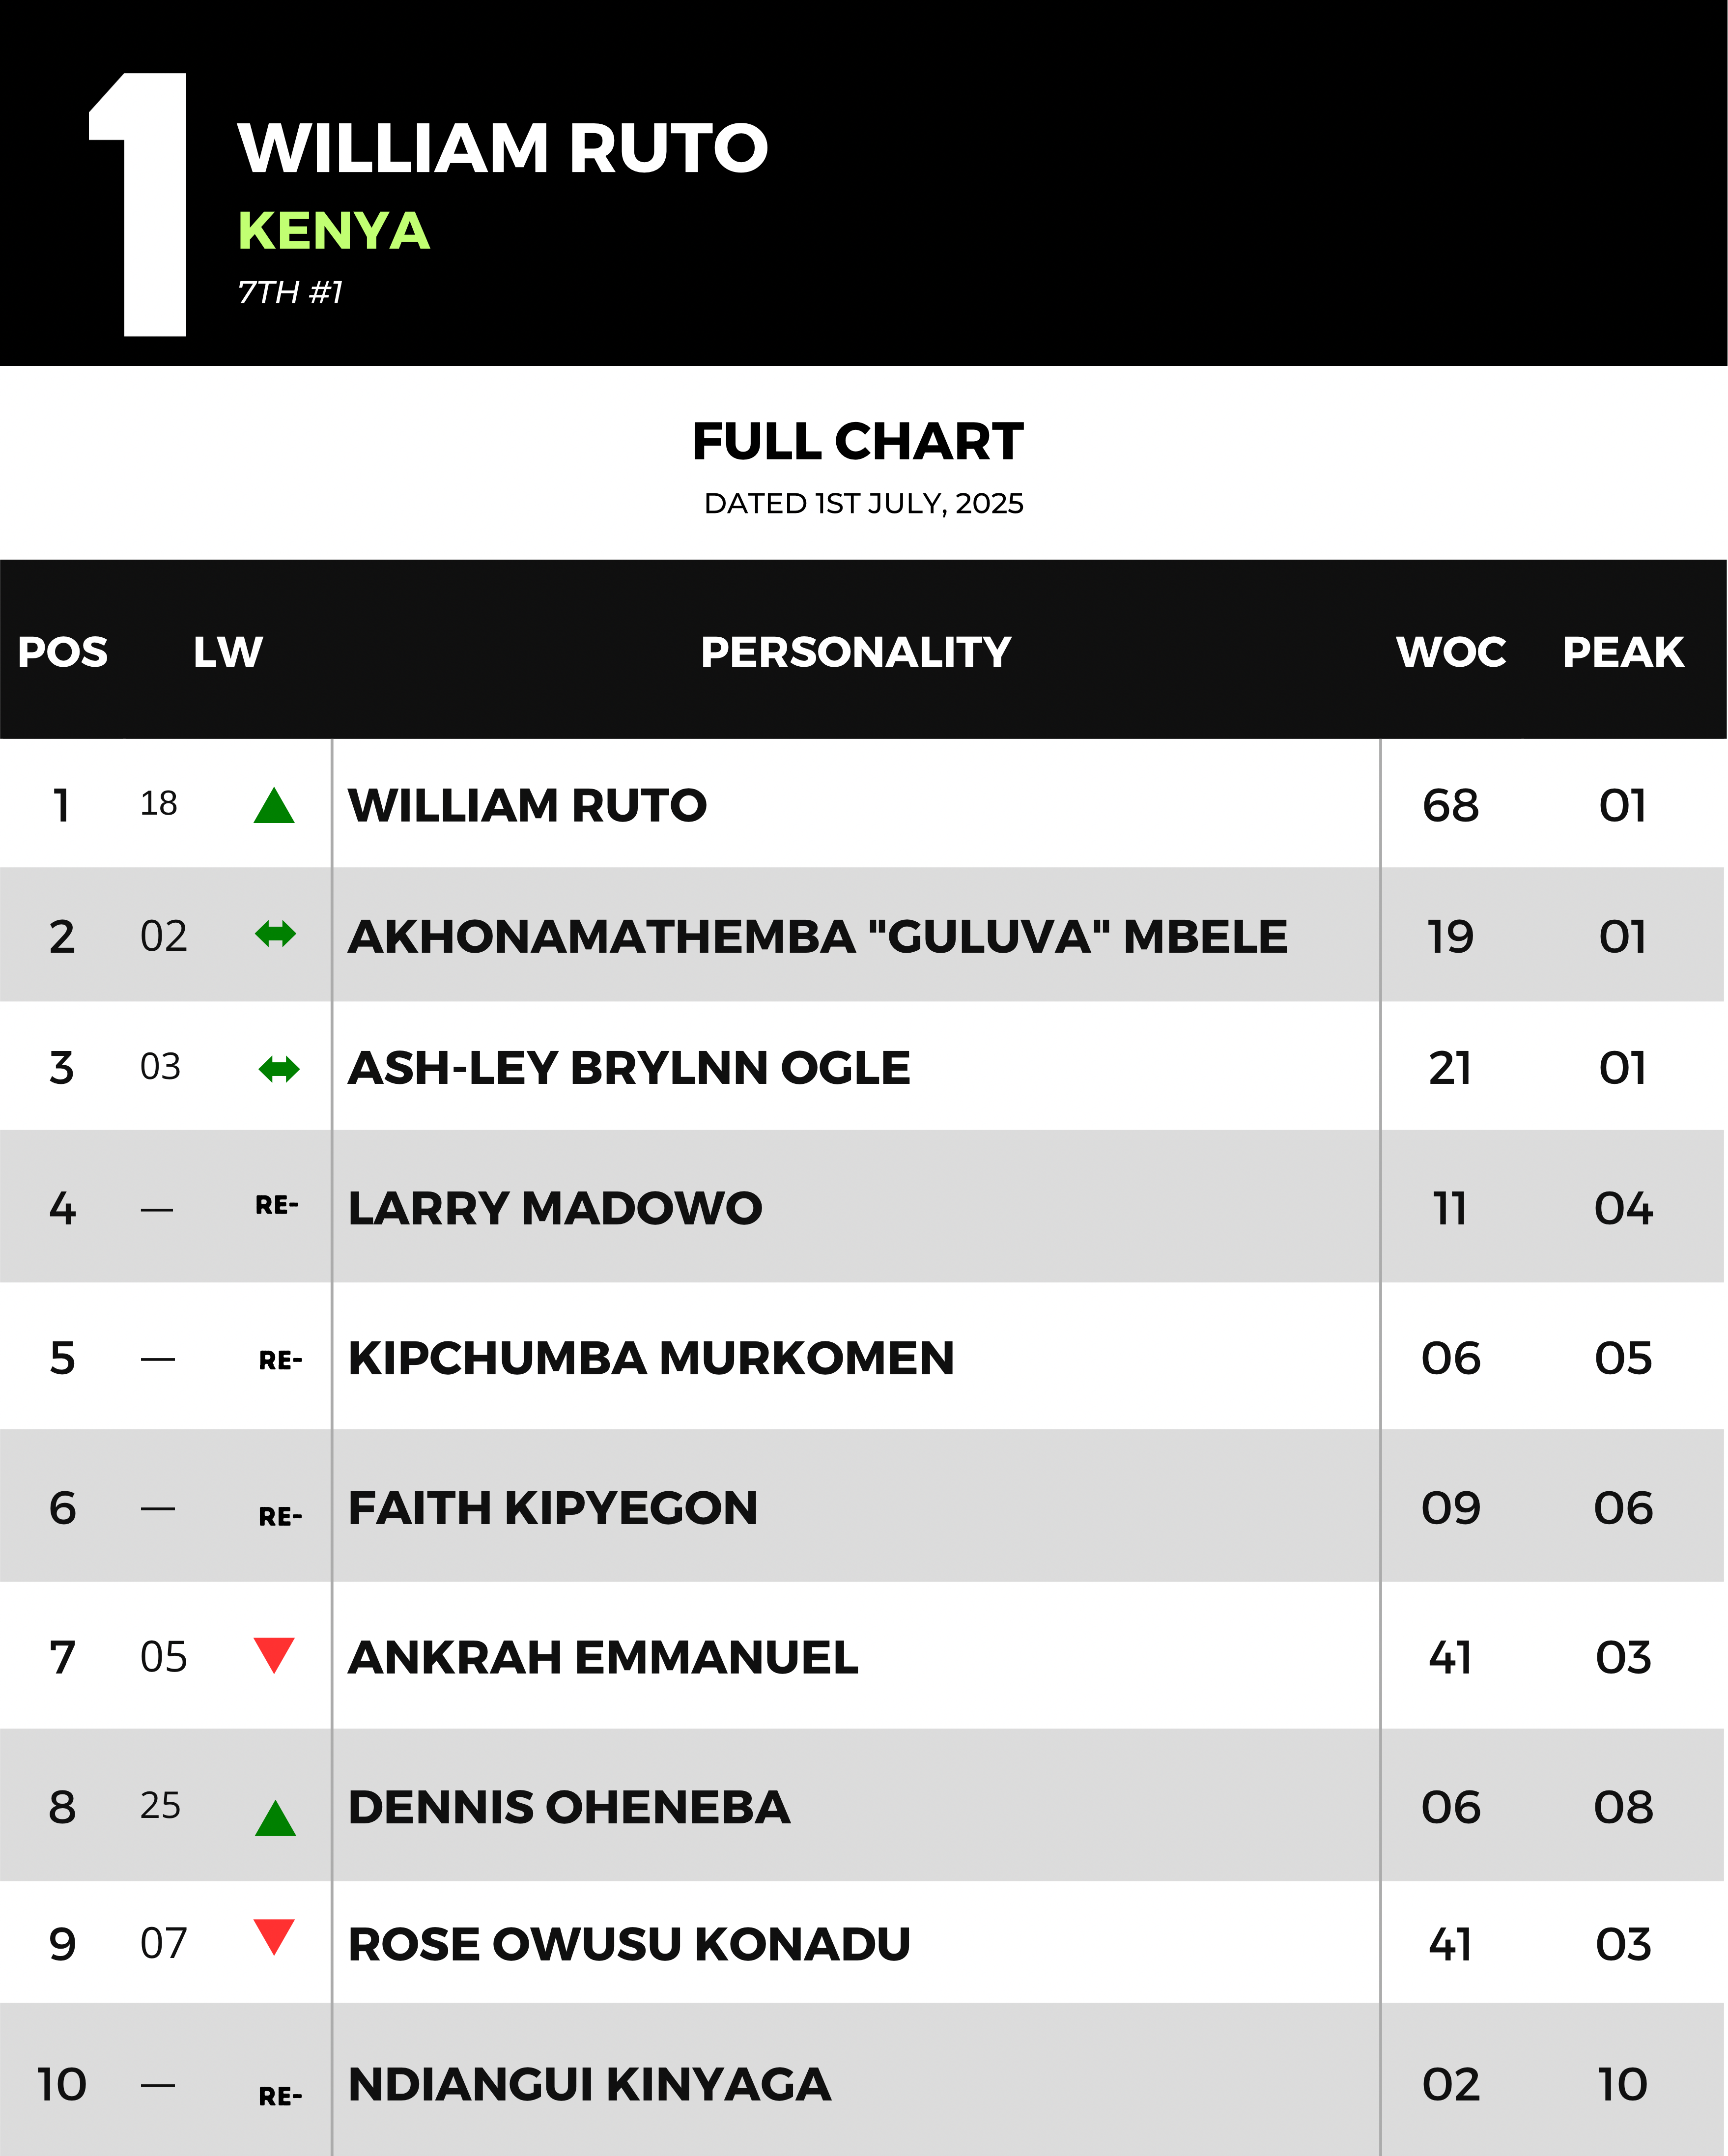Viewport: 1728px width, 2156px height.
Task: Click the RE- marker in Faith Kipyegon row
Action: click(x=280, y=1517)
